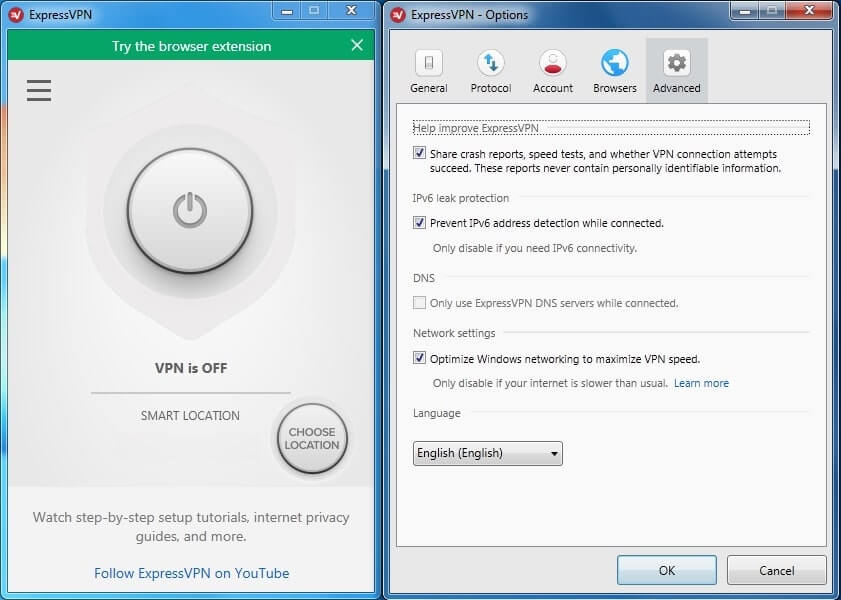Click the Help improve ExpressVPN heading
Screen dimensions: 841x600
tap(475, 128)
